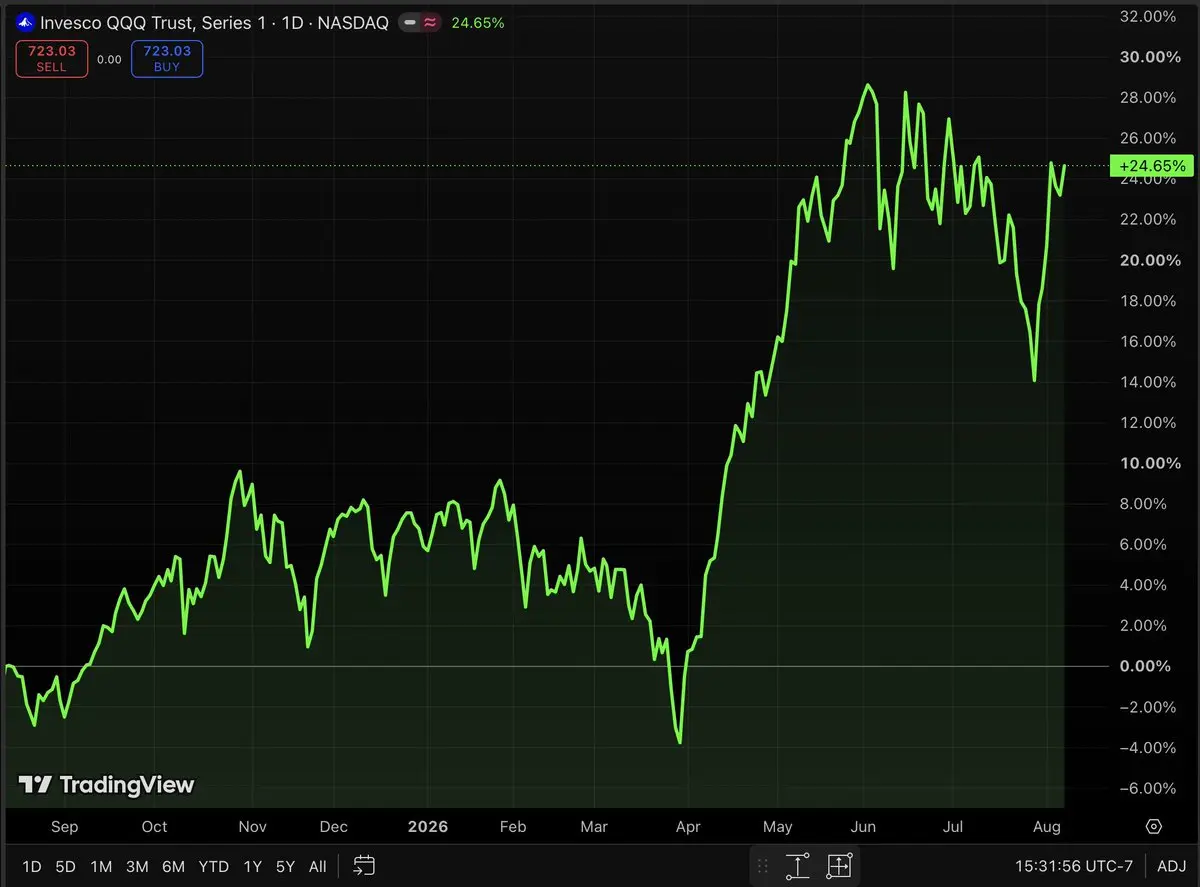The height and width of the screenshot is (887, 1200).
Task: Click the Apr time axis label
Action: pyautogui.click(x=688, y=827)
